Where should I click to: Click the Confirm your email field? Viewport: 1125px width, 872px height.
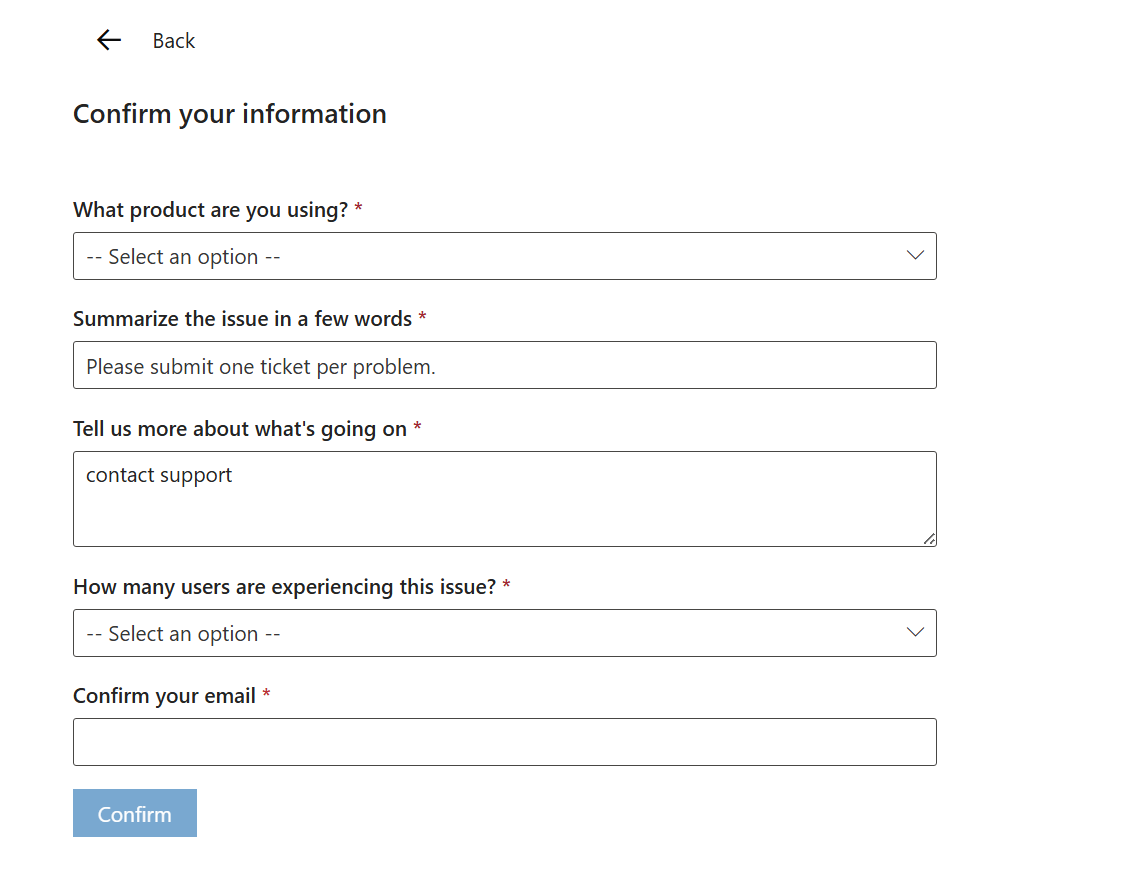(504, 742)
